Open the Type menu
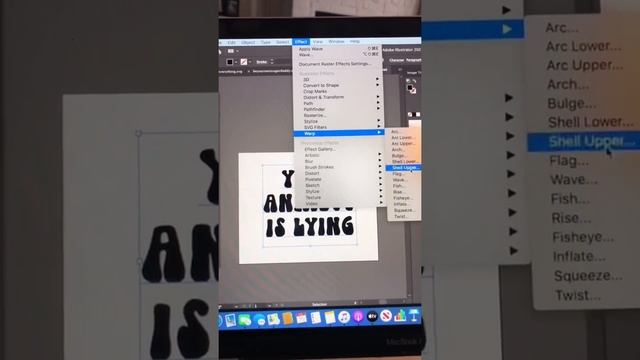640x360 pixels. pos(265,42)
